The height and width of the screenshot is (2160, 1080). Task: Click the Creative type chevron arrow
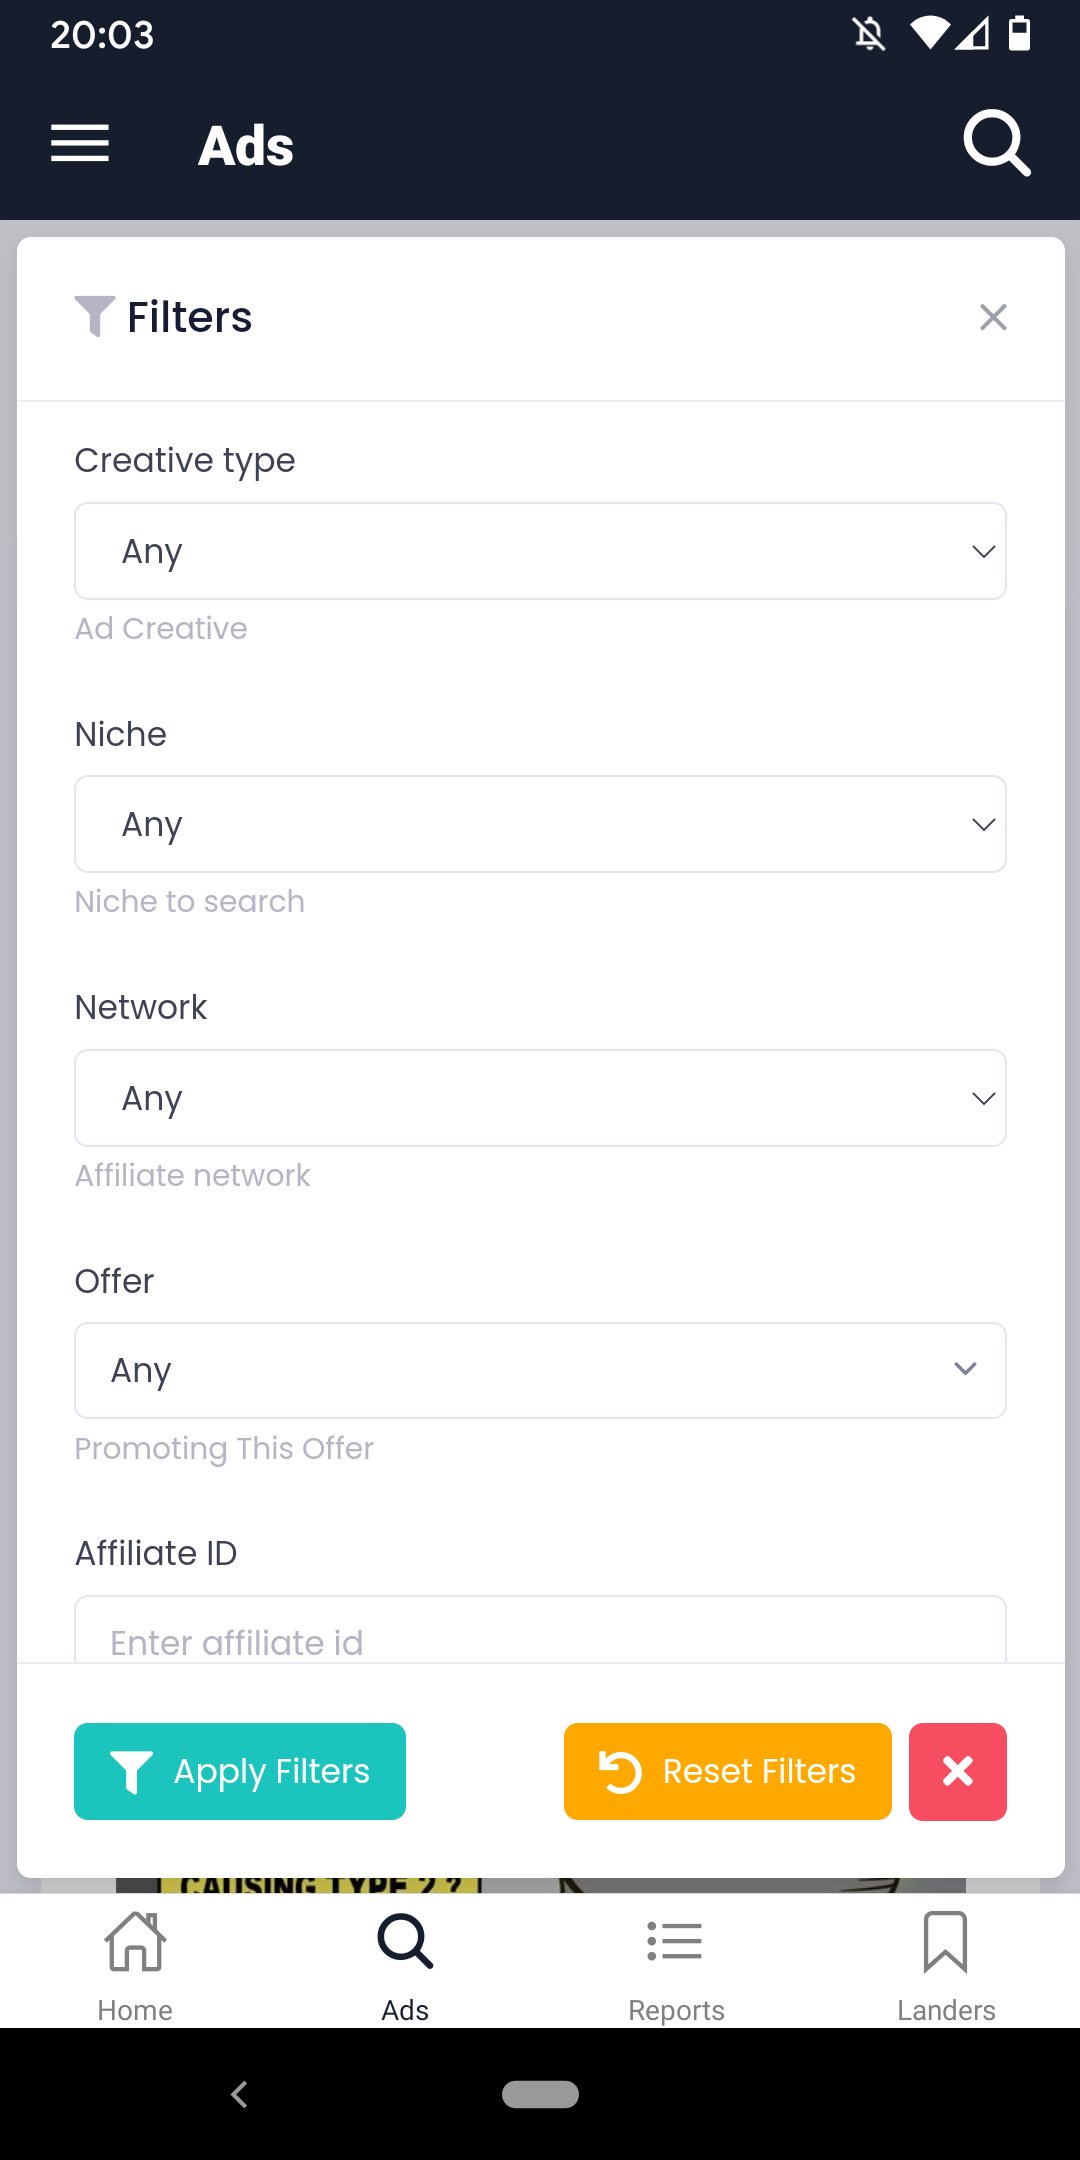tap(984, 552)
